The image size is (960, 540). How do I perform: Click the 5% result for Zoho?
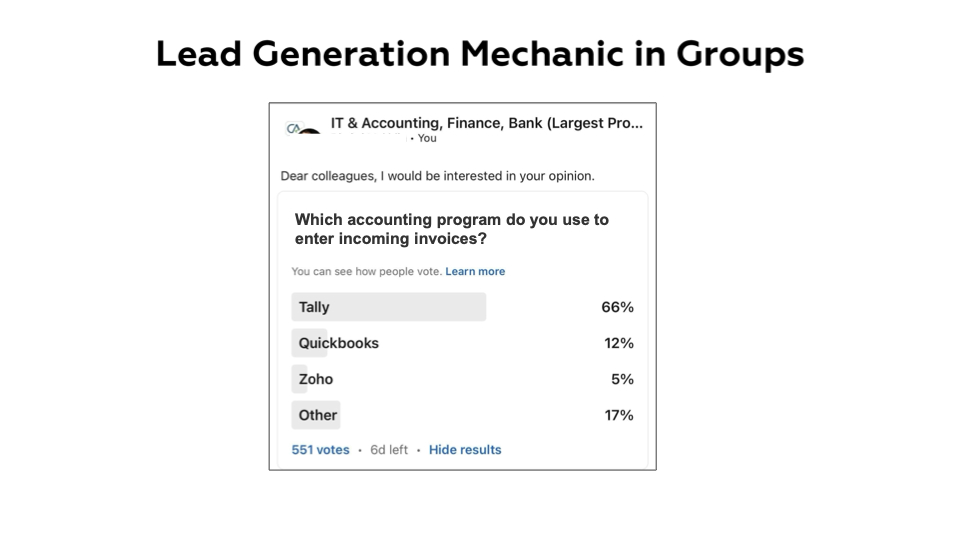(x=622, y=379)
